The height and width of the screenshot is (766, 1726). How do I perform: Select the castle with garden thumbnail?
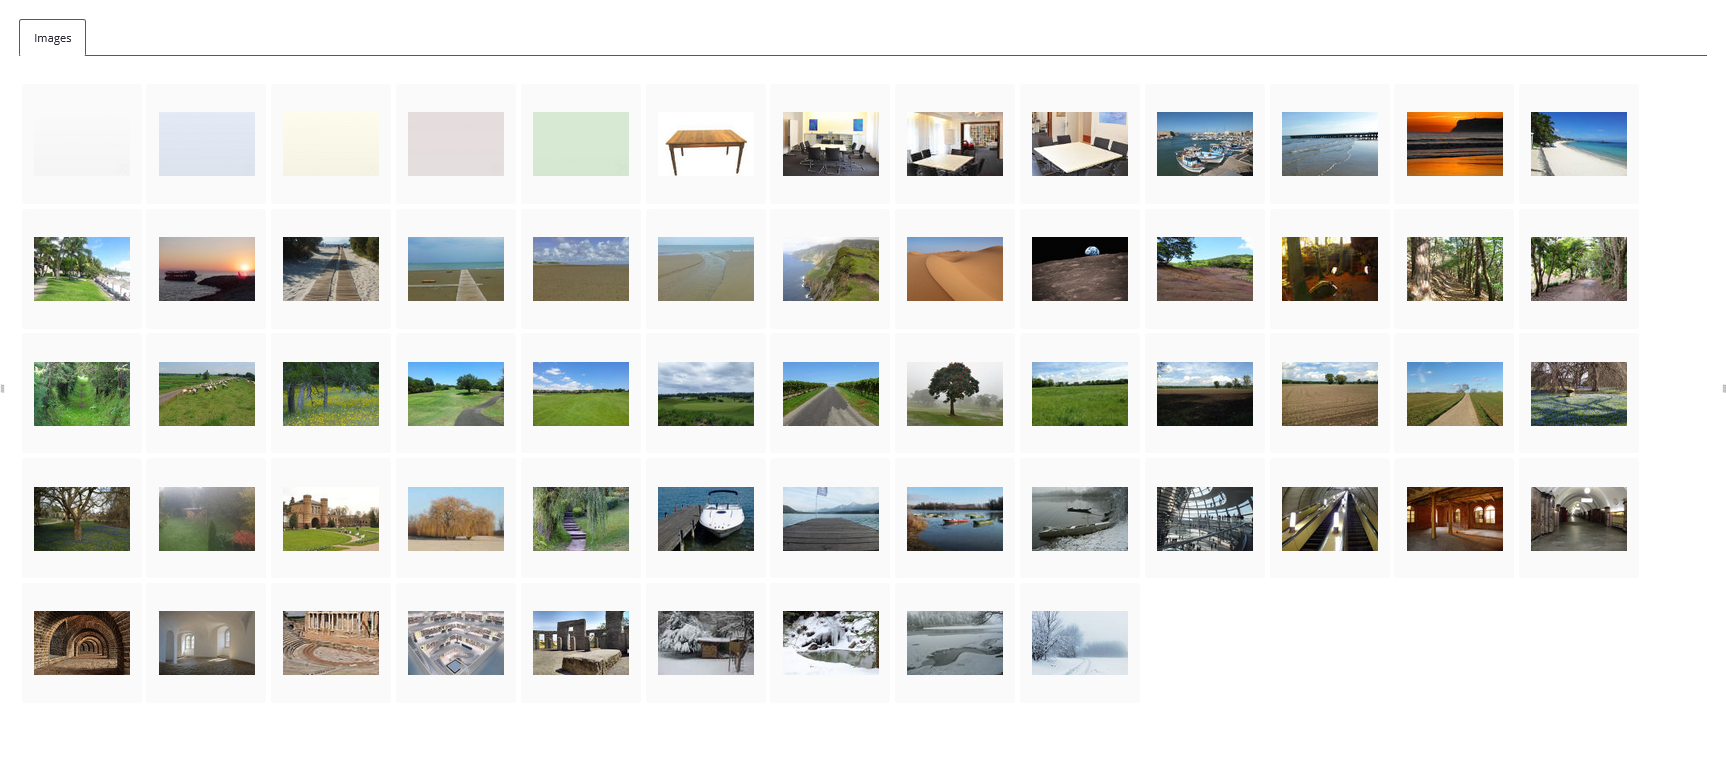click(331, 519)
